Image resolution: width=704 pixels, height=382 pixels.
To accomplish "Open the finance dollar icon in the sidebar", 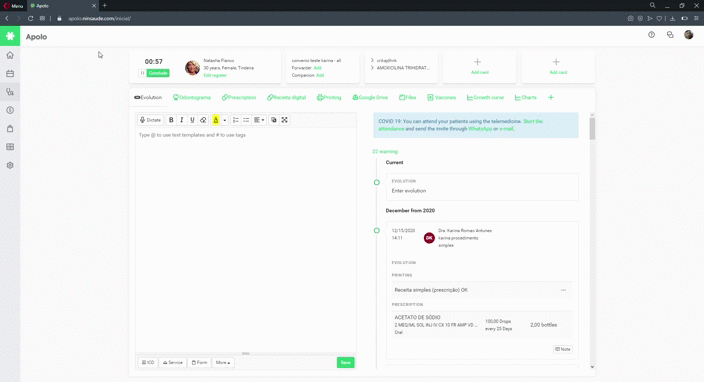I will [10, 110].
